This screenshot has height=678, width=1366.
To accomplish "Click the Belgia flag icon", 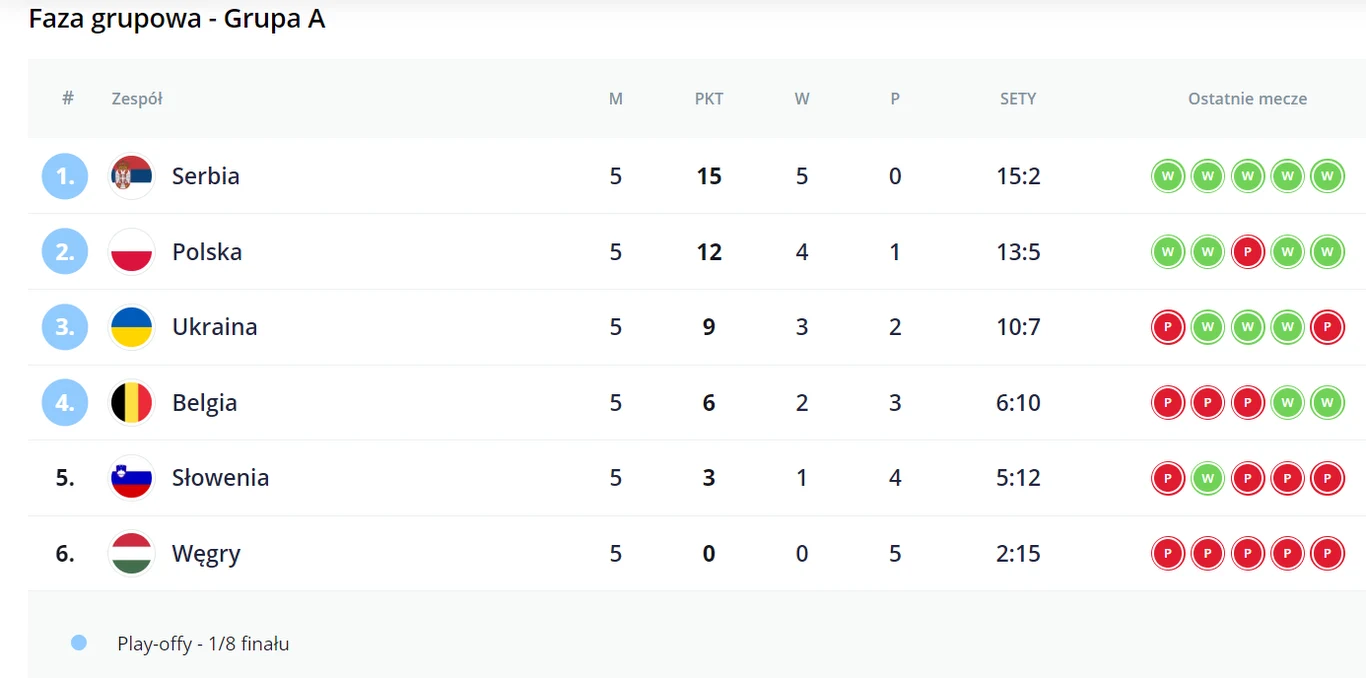I will pos(131,403).
